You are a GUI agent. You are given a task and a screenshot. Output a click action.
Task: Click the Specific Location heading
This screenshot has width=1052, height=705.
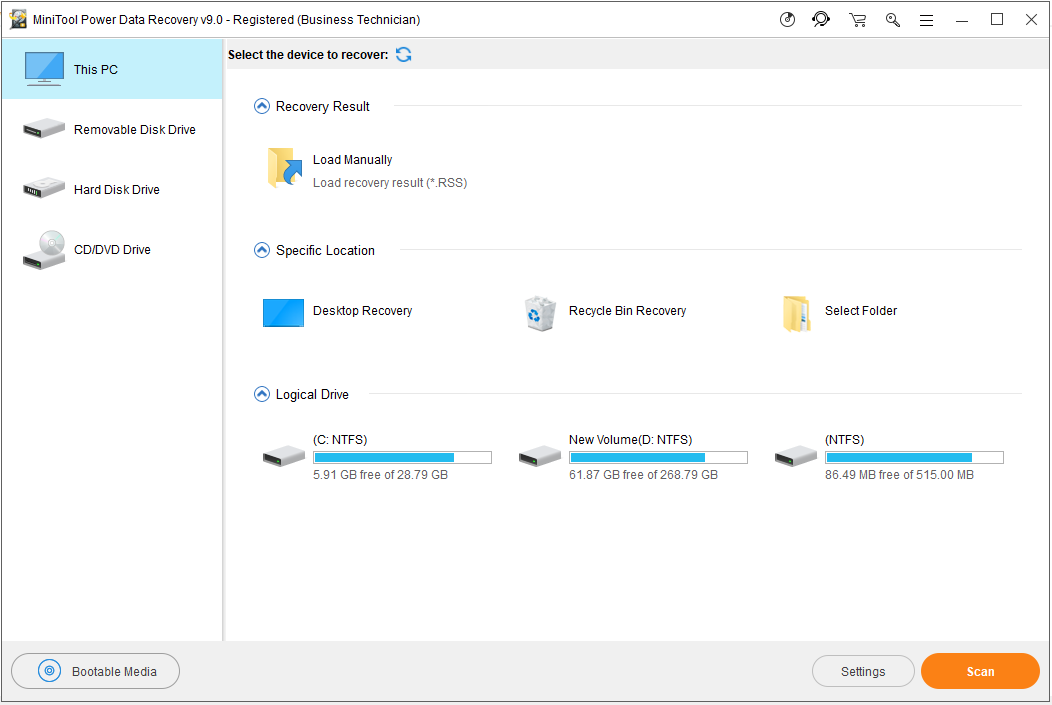tap(325, 251)
